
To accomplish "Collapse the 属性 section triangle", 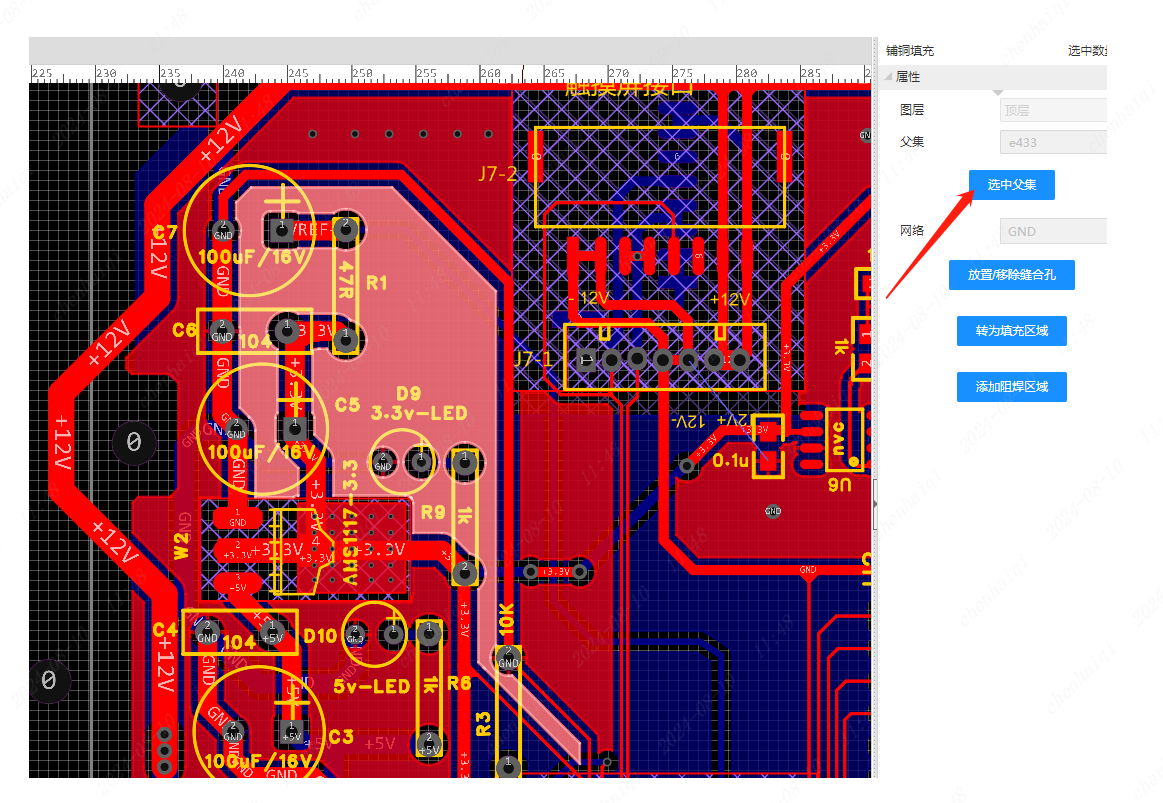I will coord(888,77).
